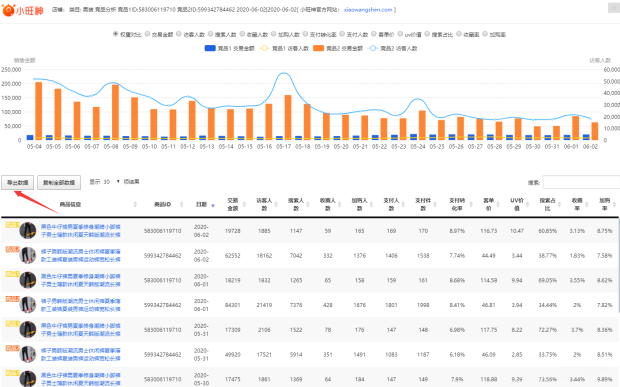Sort table by 支付转化率 column header
Screen dimensions: 620x387
coord(457,204)
